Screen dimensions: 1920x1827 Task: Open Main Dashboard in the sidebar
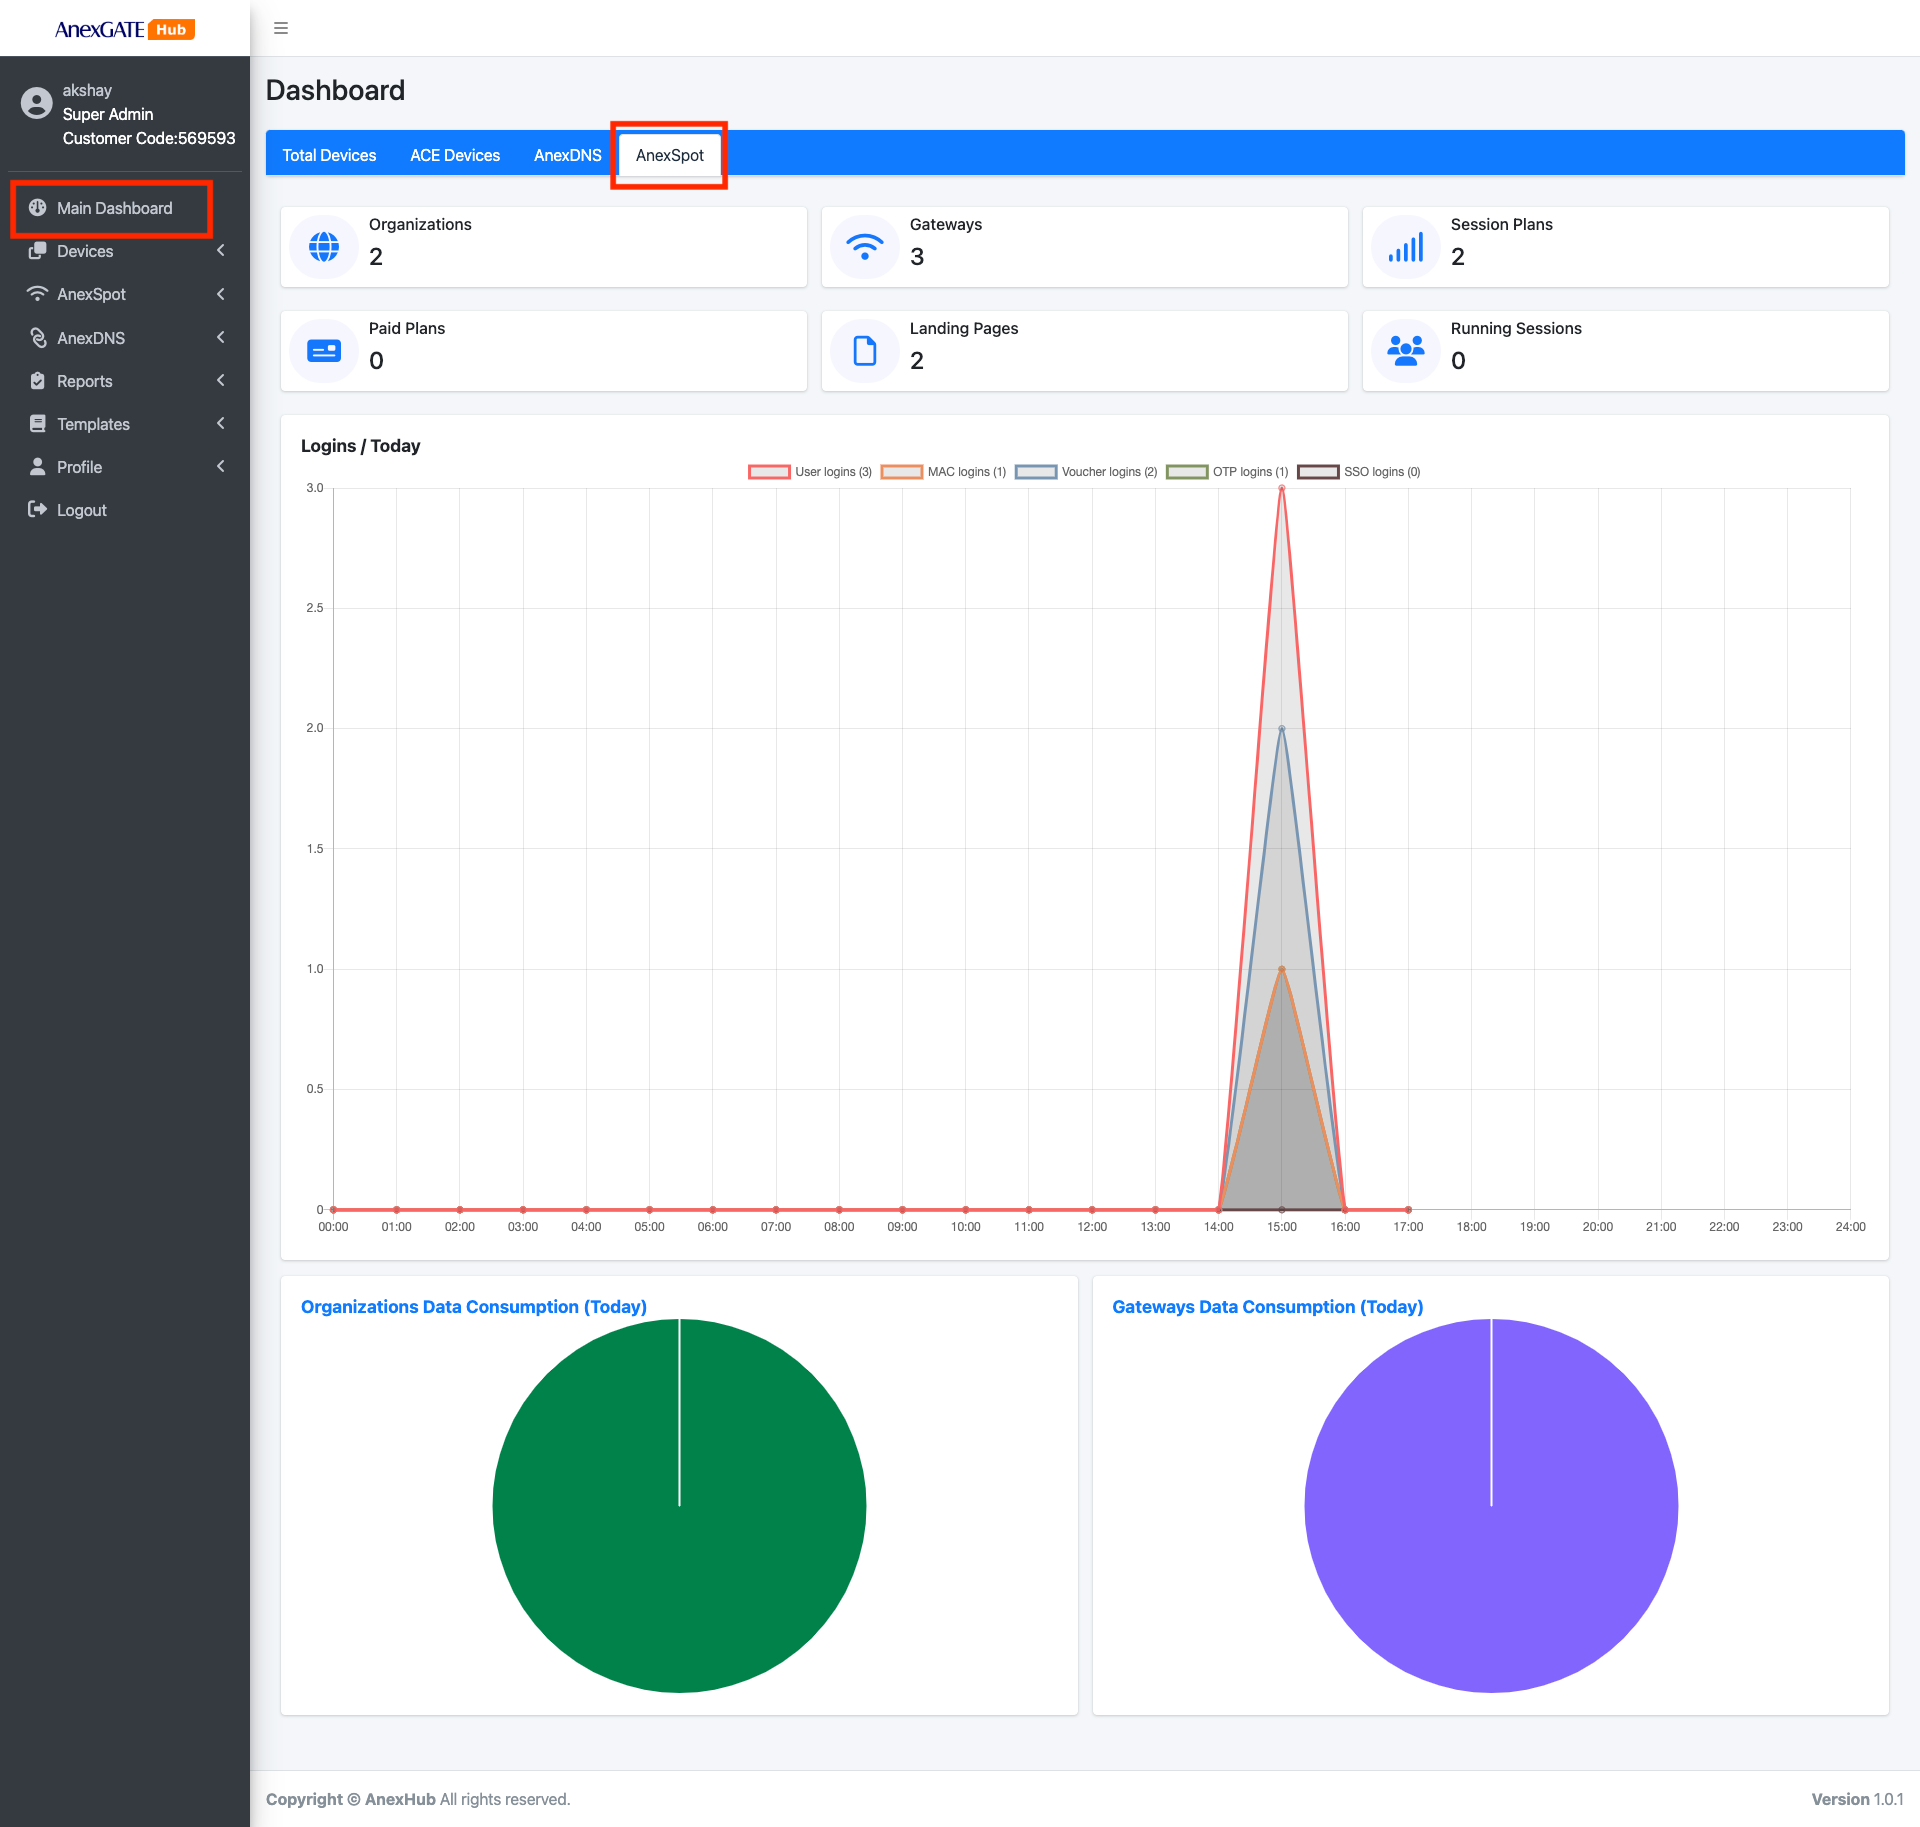pyautogui.click(x=114, y=208)
